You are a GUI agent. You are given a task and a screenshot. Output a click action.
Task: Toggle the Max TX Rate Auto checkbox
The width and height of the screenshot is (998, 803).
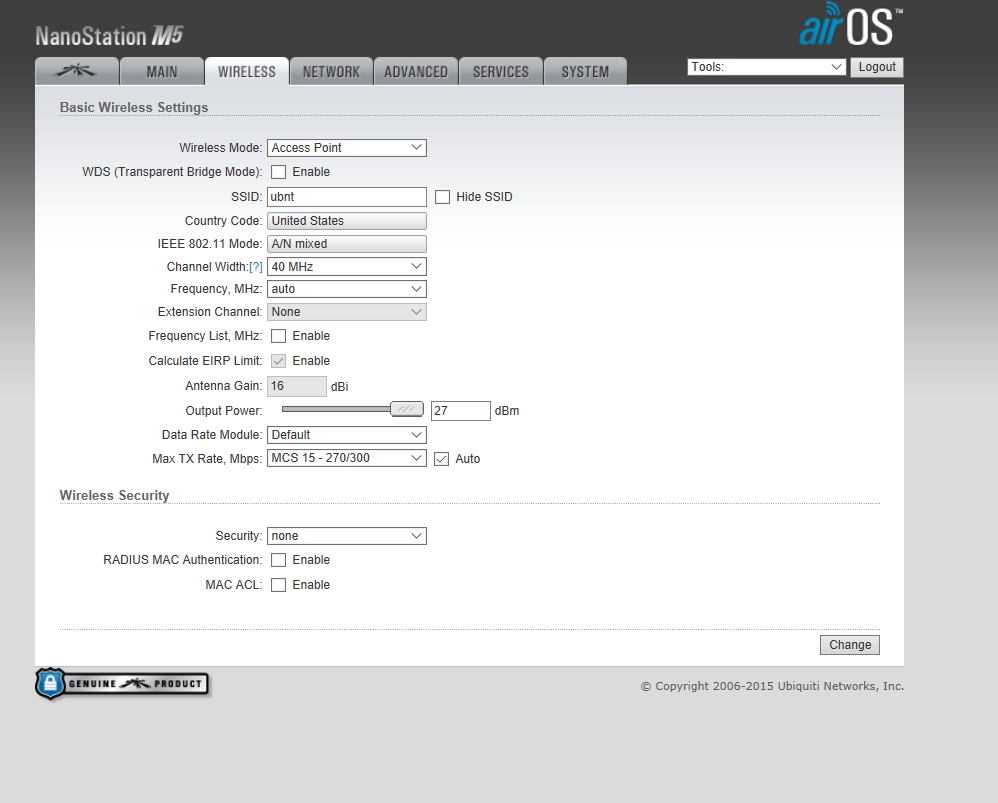coord(443,459)
